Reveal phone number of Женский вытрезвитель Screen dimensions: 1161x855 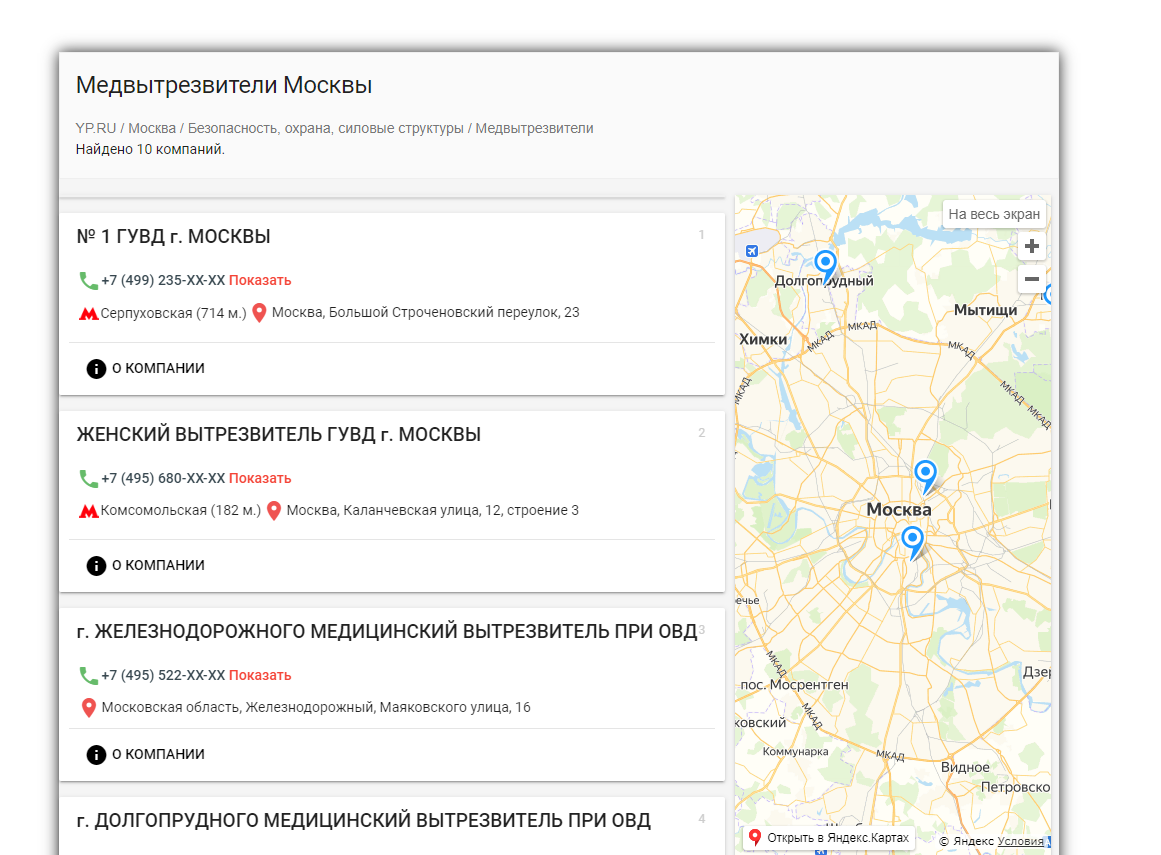coord(260,478)
